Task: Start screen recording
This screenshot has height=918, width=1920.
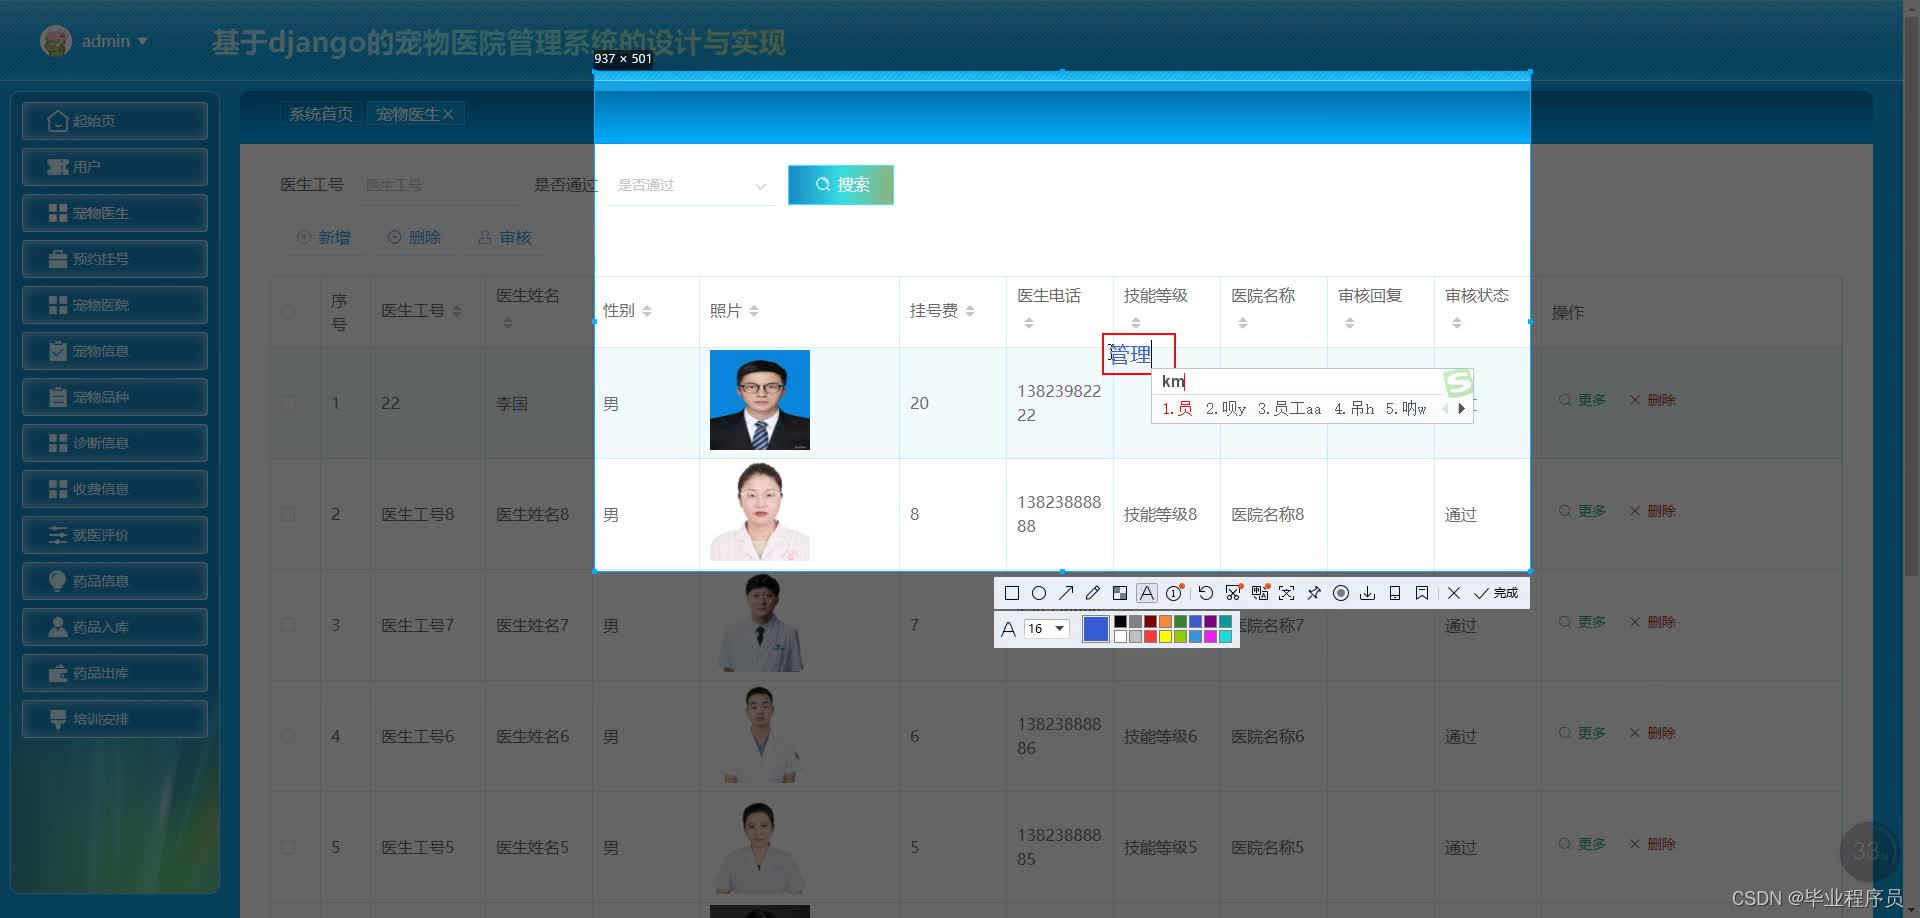Action: pos(1341,593)
